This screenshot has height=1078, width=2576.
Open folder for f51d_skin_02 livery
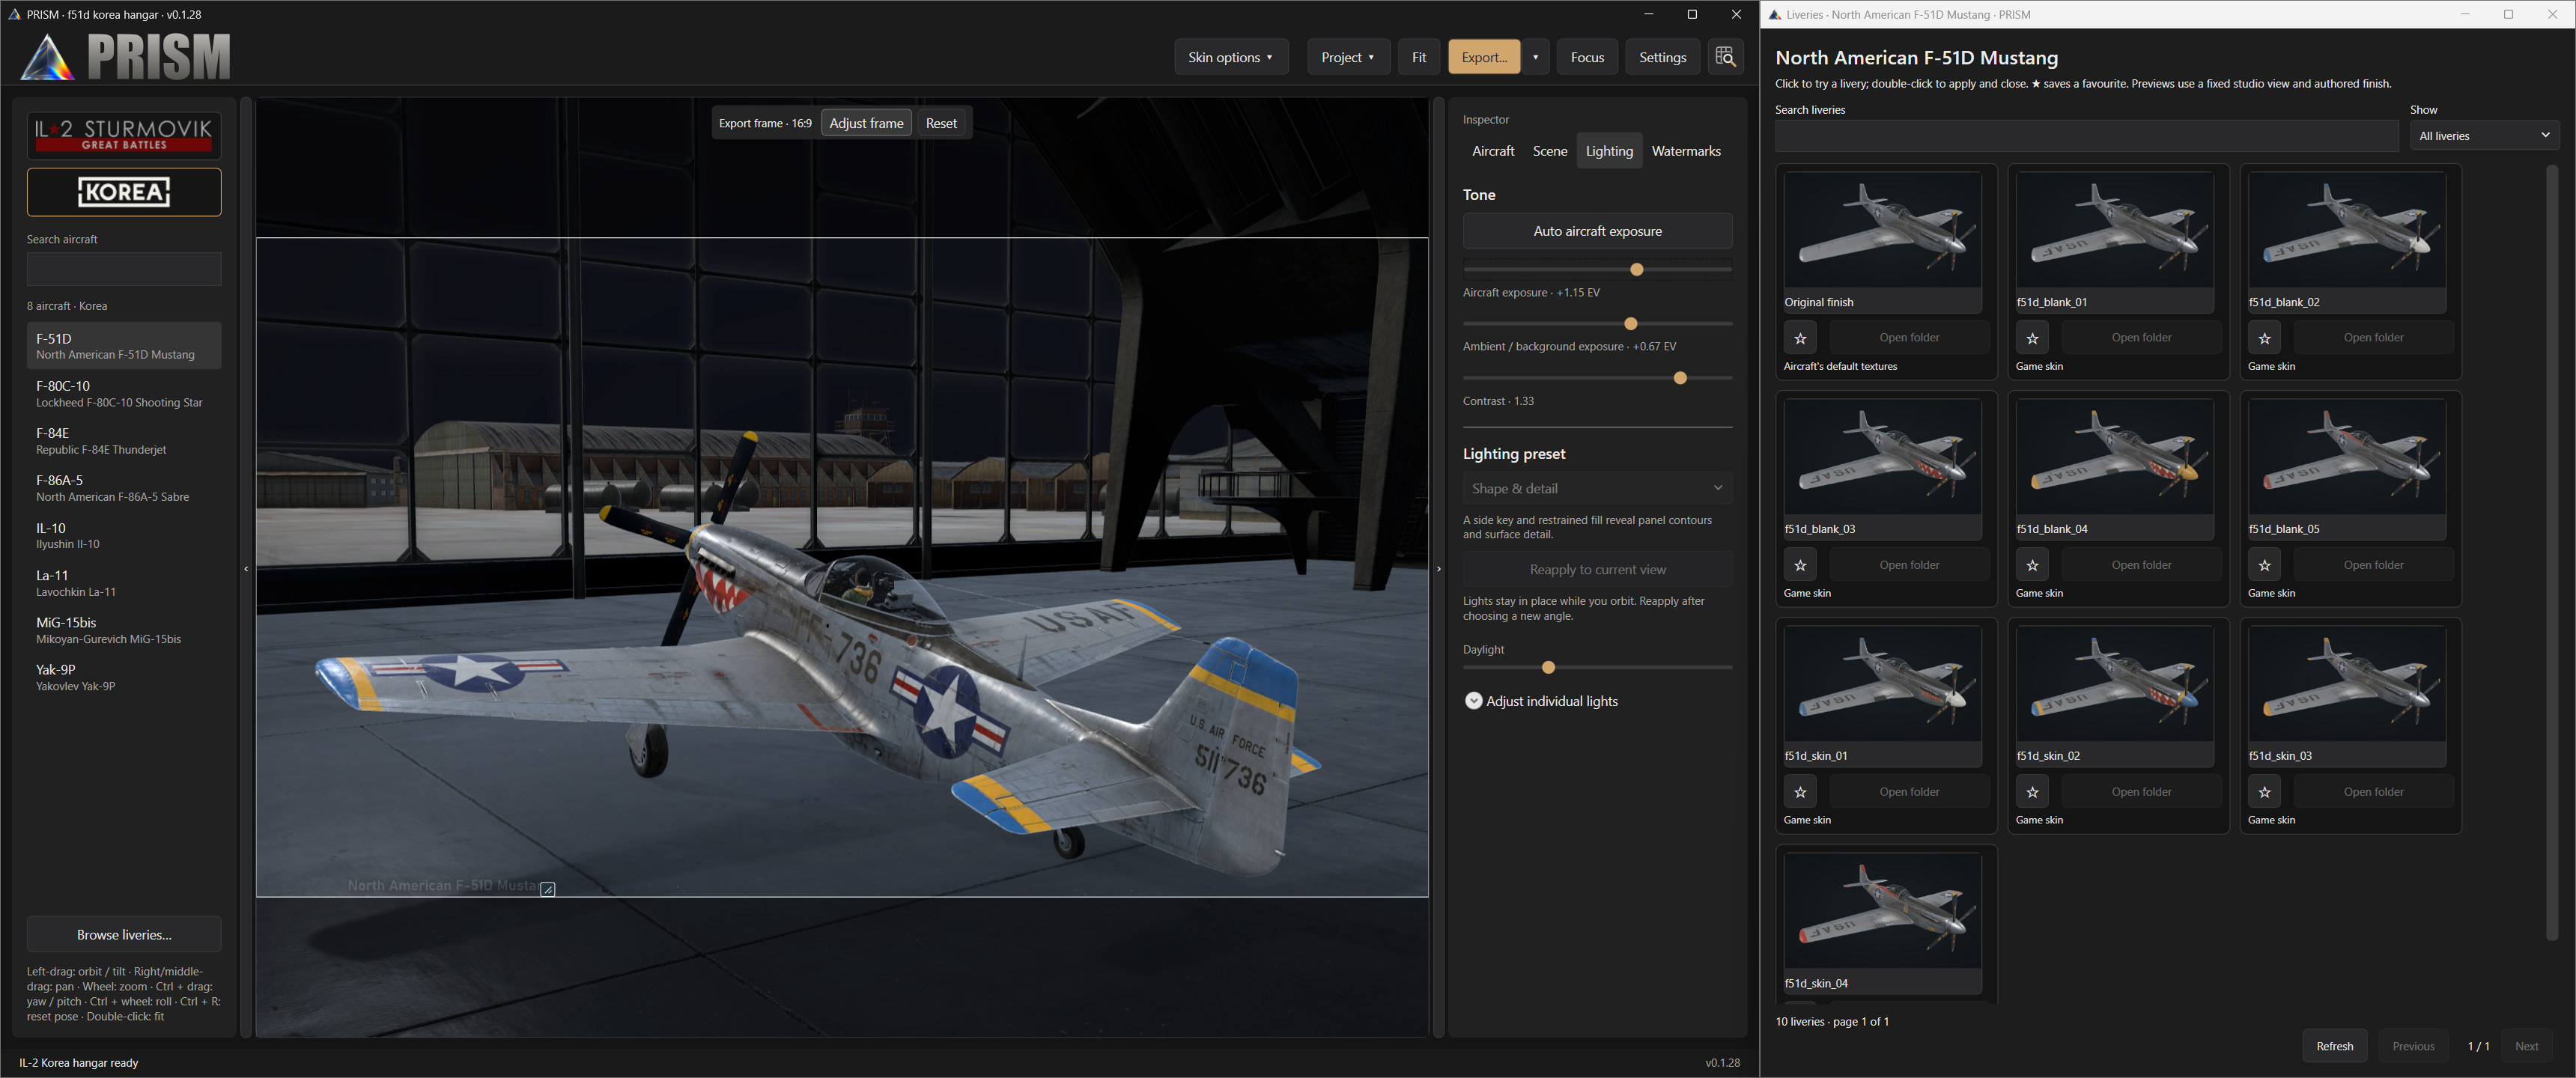[x=2141, y=792]
